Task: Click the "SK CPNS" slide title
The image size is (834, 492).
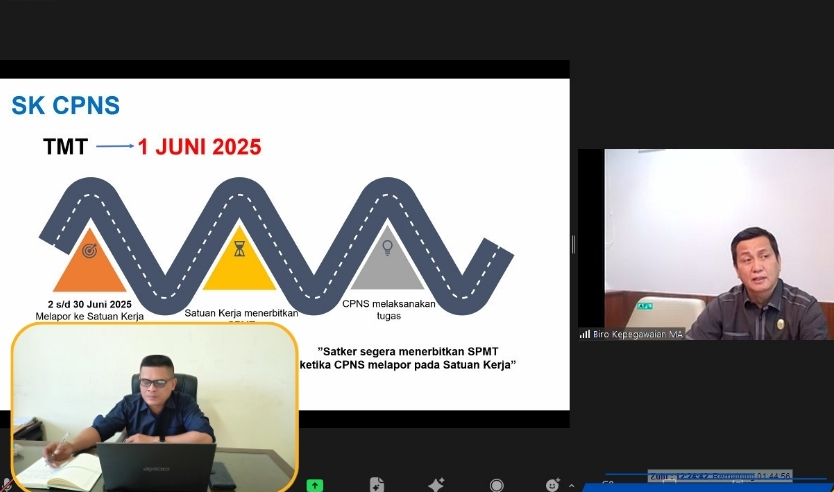Action: click(66, 105)
